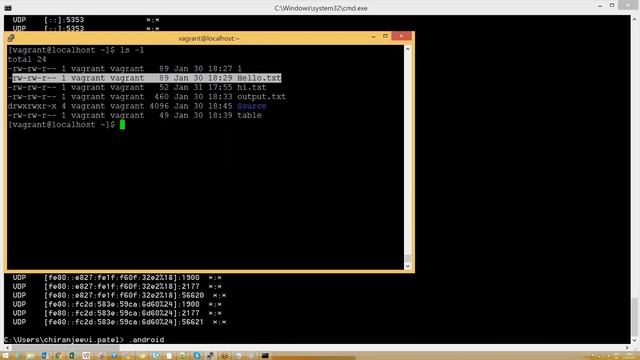This screenshot has width=640, height=360.
Task: Click the C:\Windows\system32\cmd.exe title text
Action: coord(321,8)
